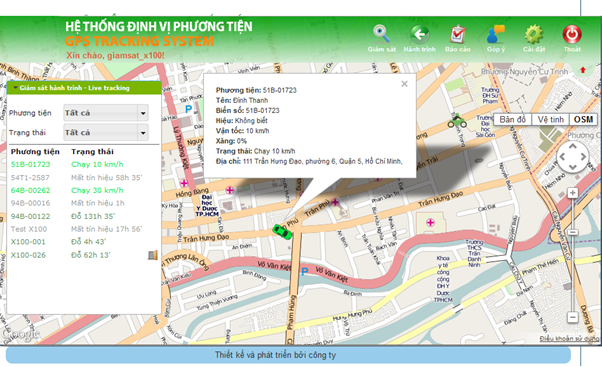Viewport: 602px width, 367px height.
Task: Select vehicle 51B-01723 in list
Action: coord(30,164)
